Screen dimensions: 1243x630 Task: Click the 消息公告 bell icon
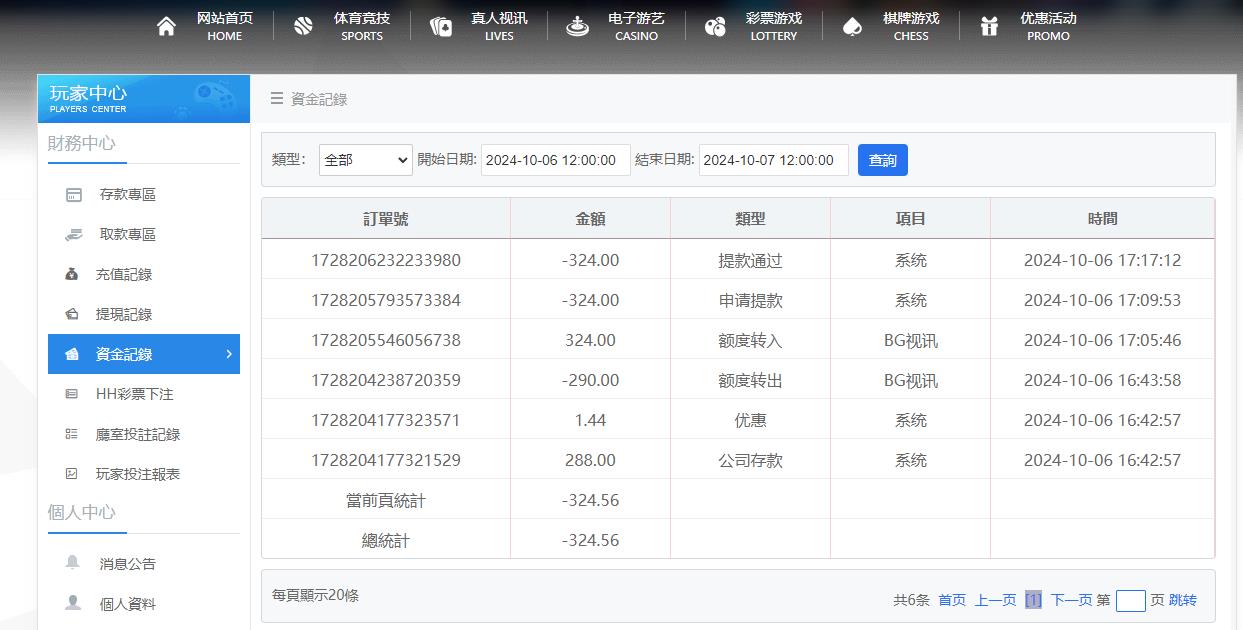72,563
